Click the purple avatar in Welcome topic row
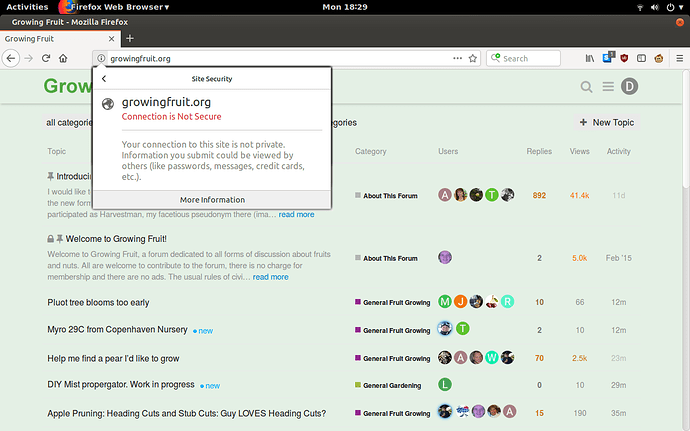The height and width of the screenshot is (431, 690). click(445, 257)
